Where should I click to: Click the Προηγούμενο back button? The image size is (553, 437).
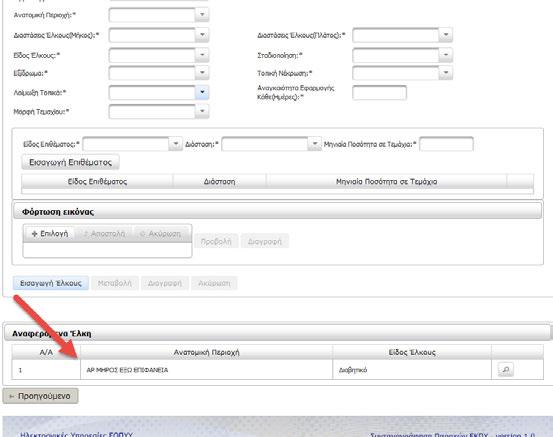[x=40, y=396]
